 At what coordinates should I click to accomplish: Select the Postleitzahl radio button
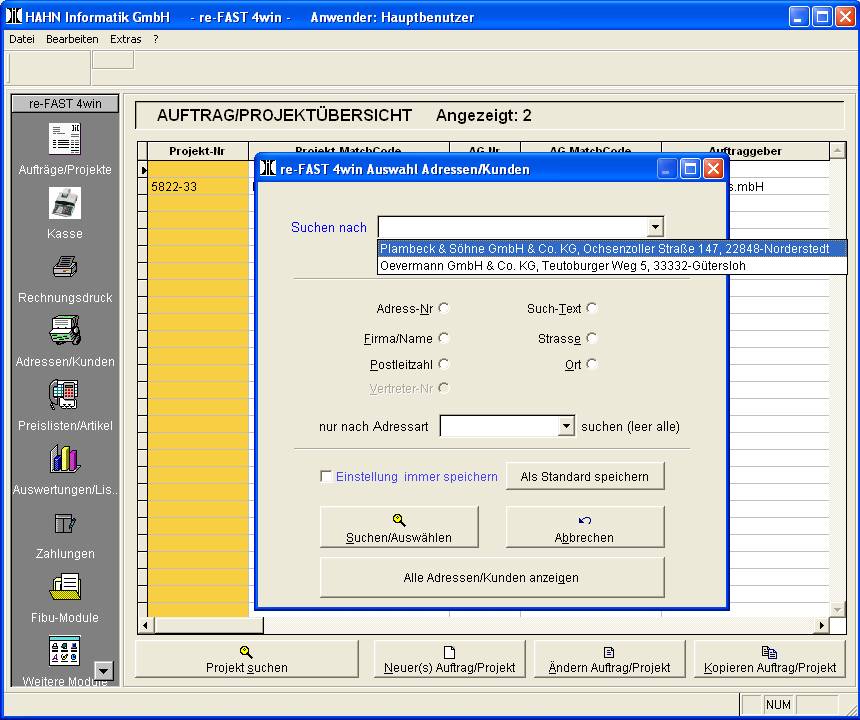coord(444,364)
